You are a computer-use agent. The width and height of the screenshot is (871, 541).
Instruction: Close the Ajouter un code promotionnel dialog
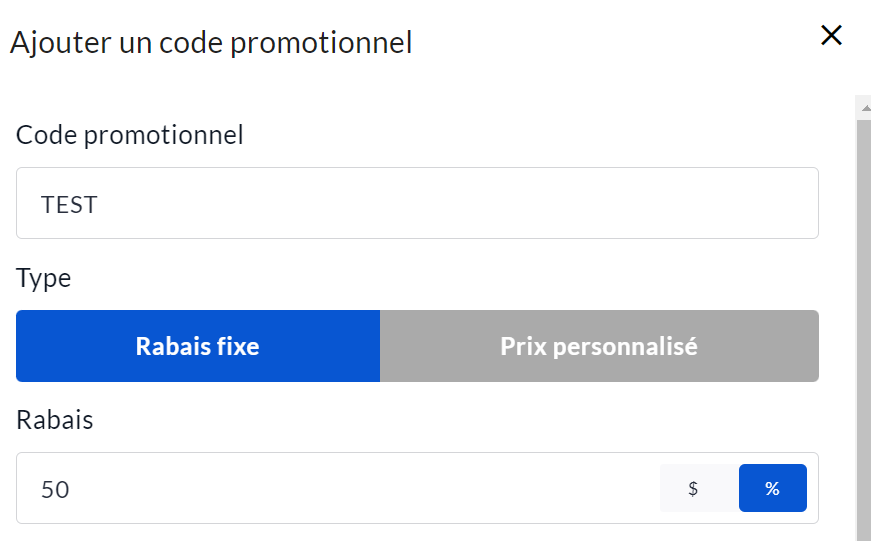click(831, 36)
